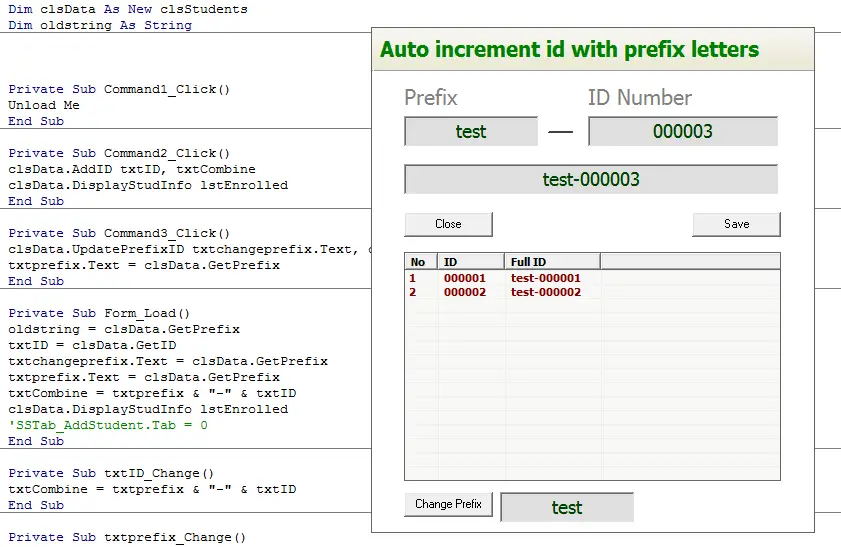Click code line Private Sub Command3_Click()

[119, 233]
